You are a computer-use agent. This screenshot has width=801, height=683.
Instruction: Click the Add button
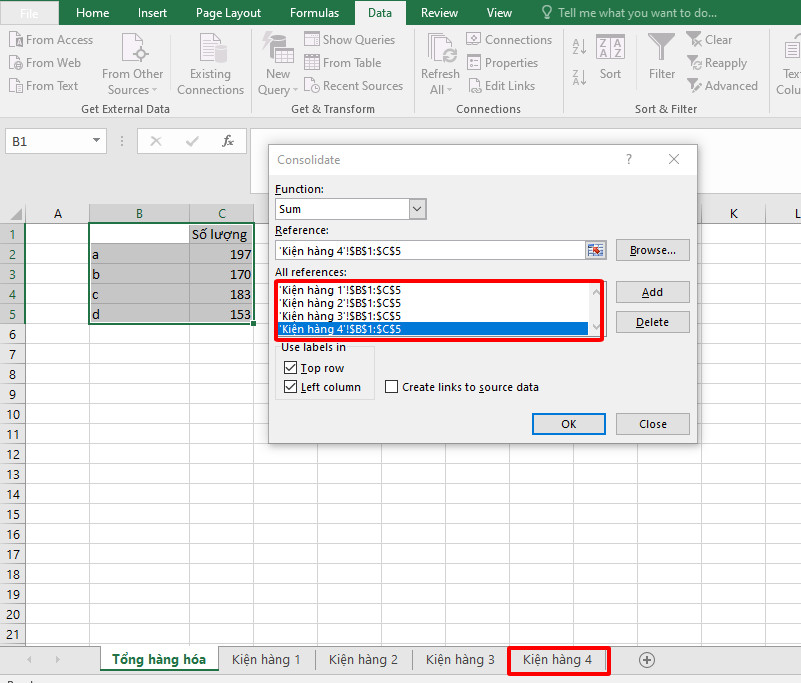point(652,292)
